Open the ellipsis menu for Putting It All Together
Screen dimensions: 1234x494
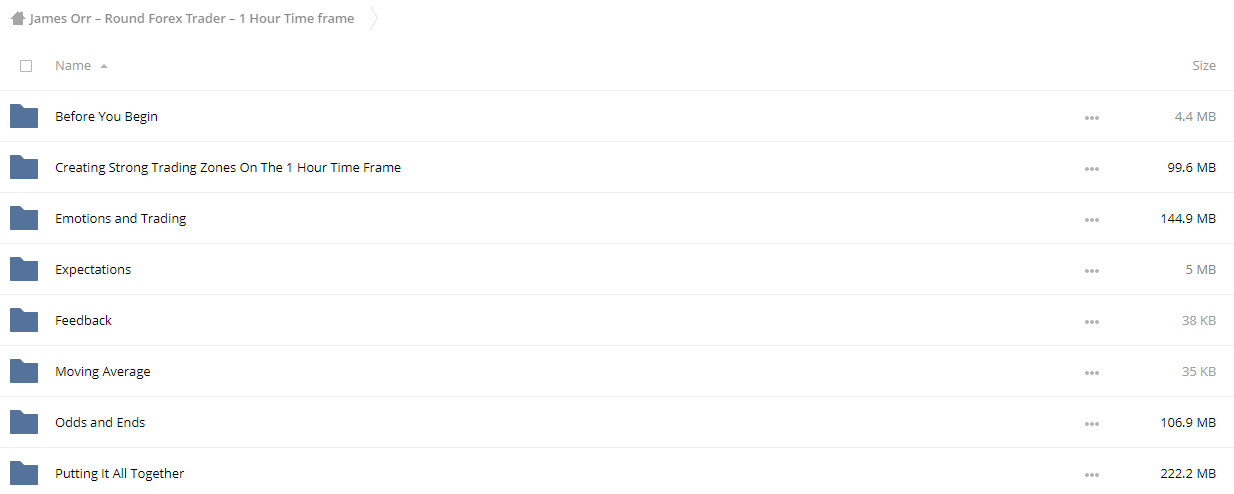click(x=1091, y=475)
